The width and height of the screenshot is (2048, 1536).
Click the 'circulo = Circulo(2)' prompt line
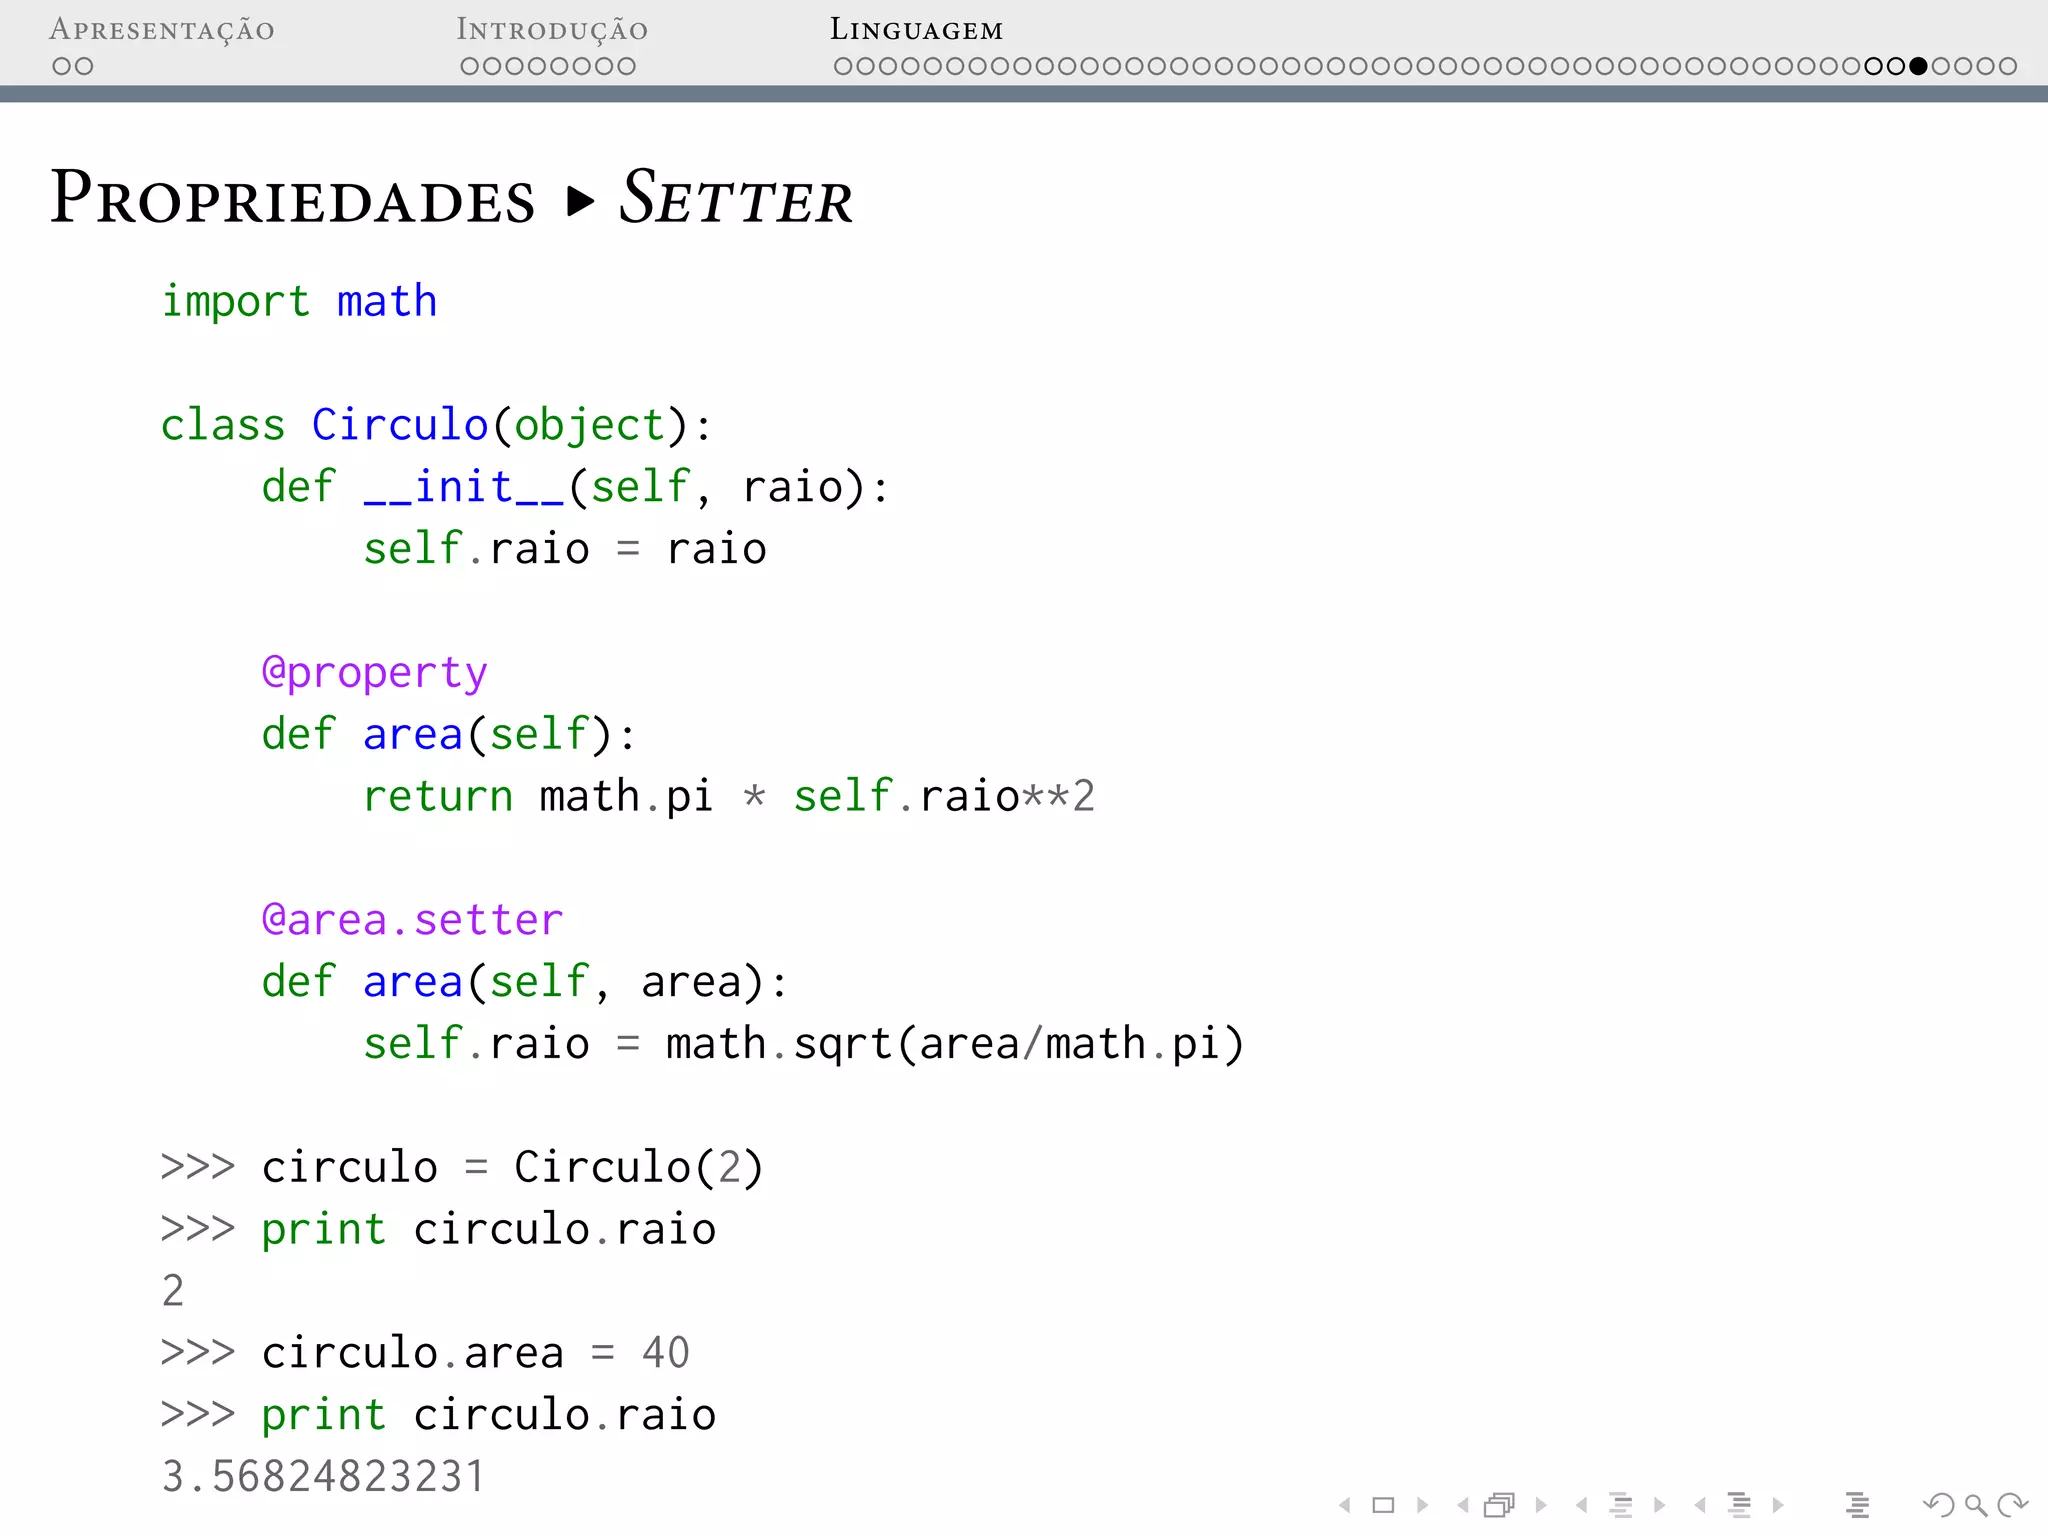pos(462,1168)
